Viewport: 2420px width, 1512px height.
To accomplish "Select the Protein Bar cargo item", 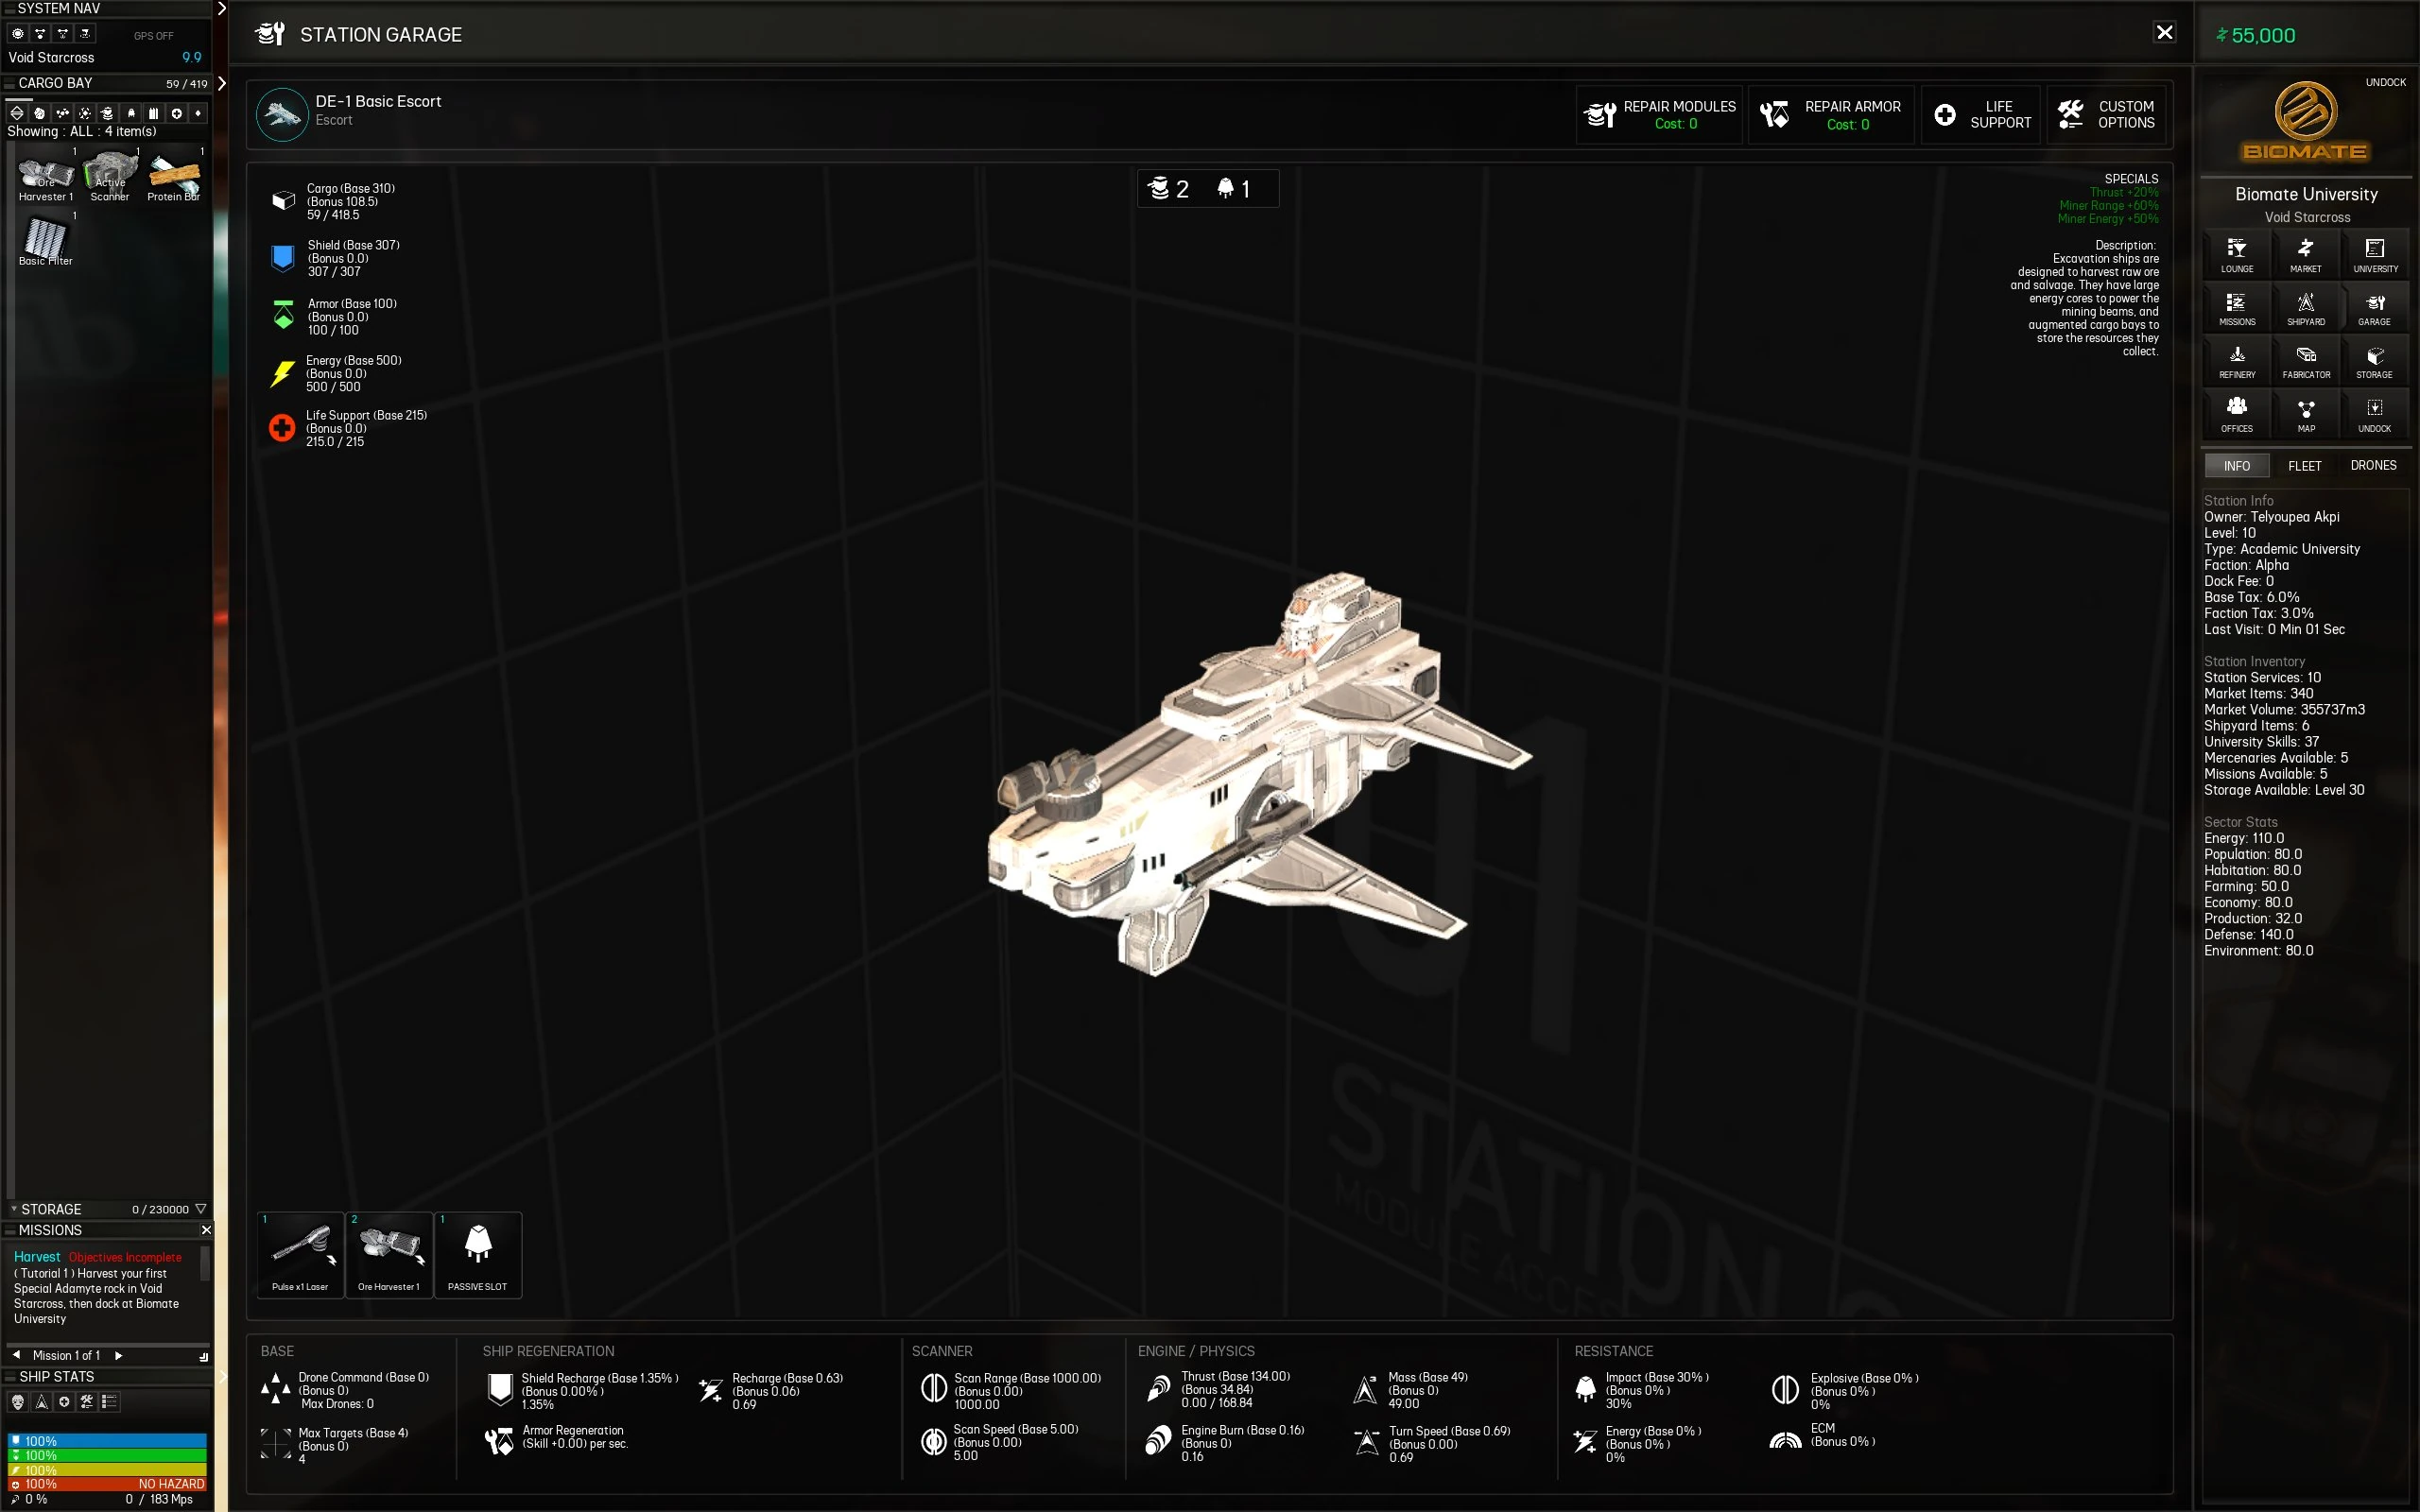I will (x=174, y=177).
